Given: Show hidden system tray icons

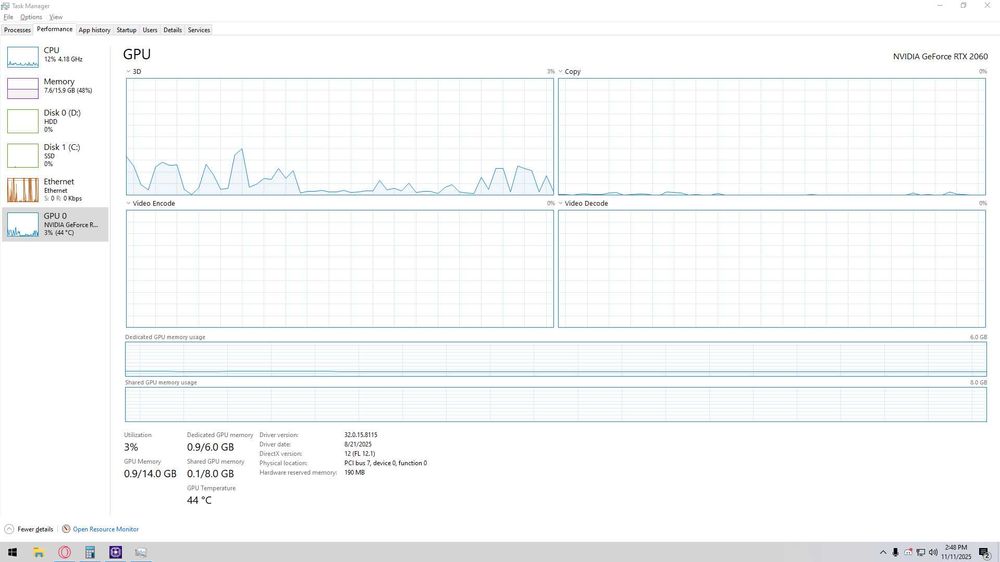Looking at the screenshot, I should point(883,552).
